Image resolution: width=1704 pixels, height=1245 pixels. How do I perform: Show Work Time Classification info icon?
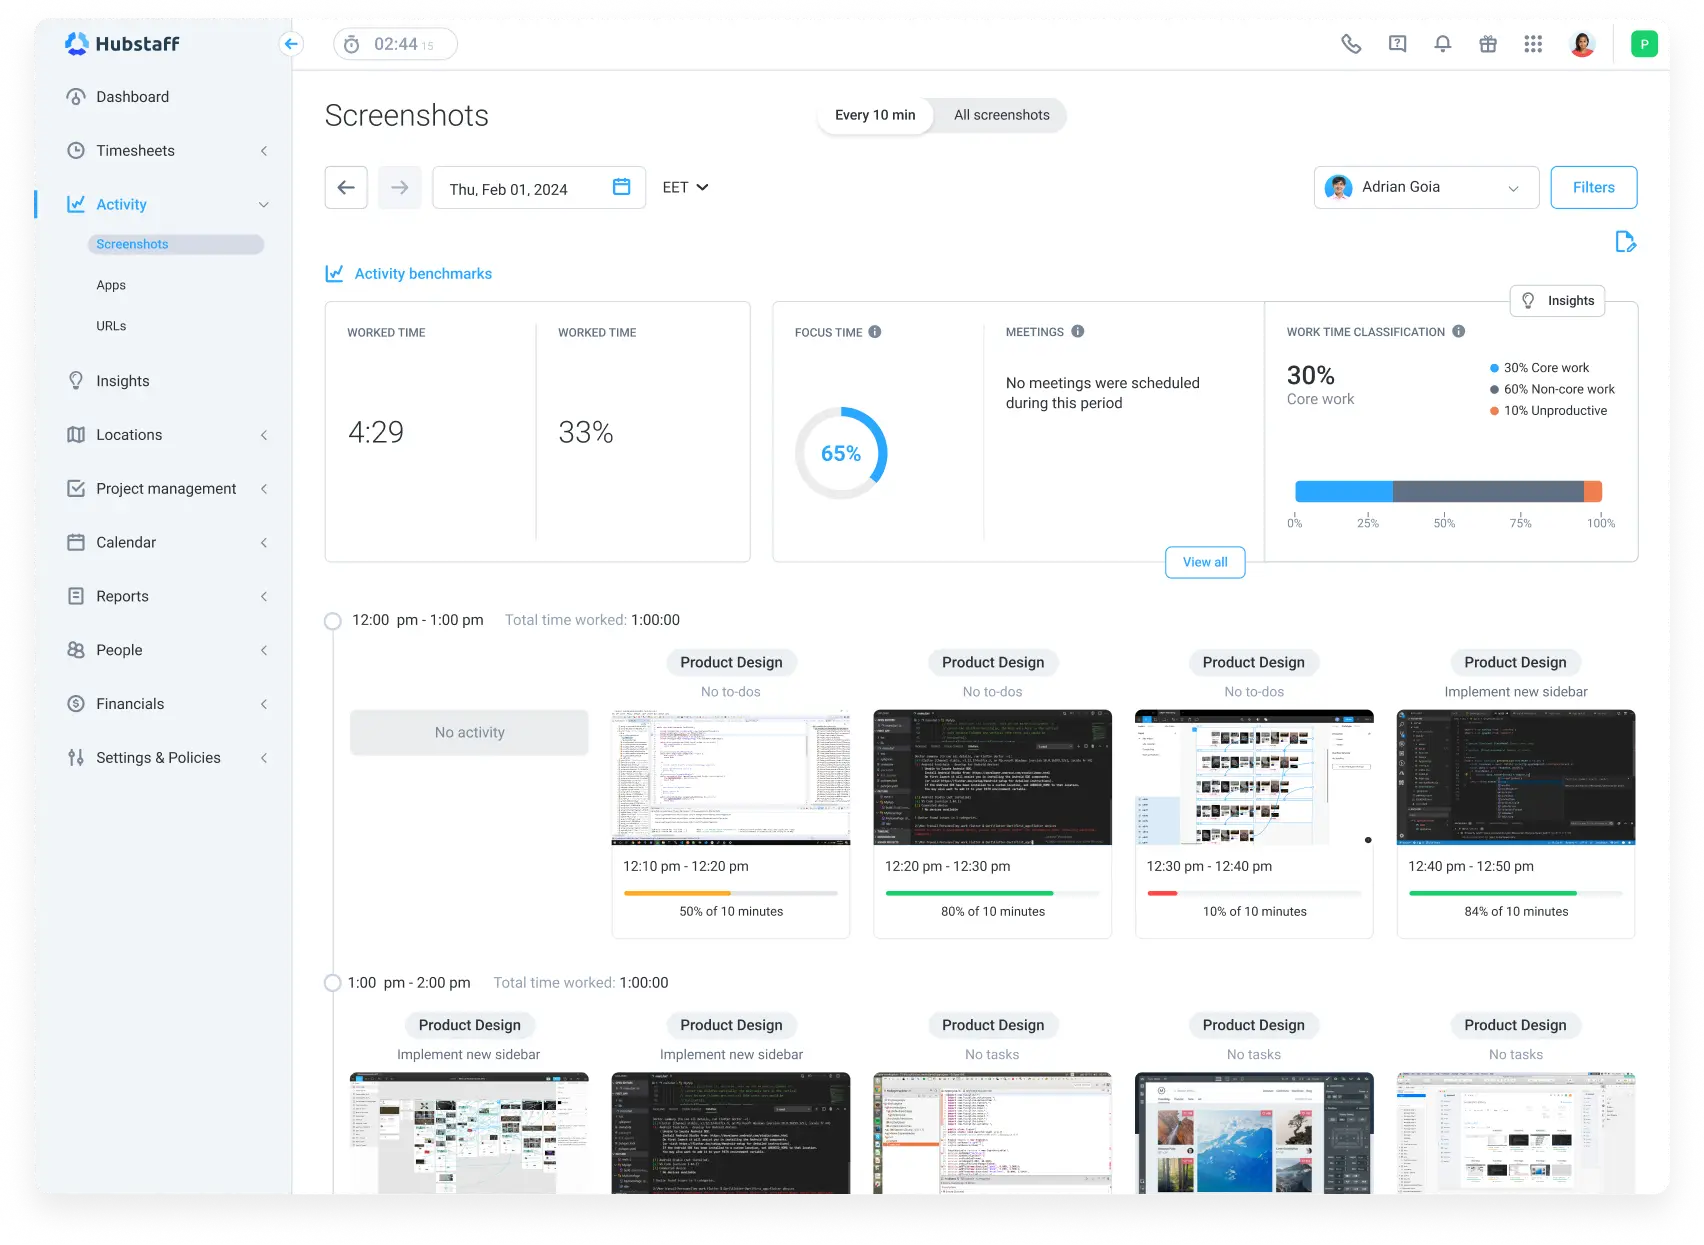1459,331
